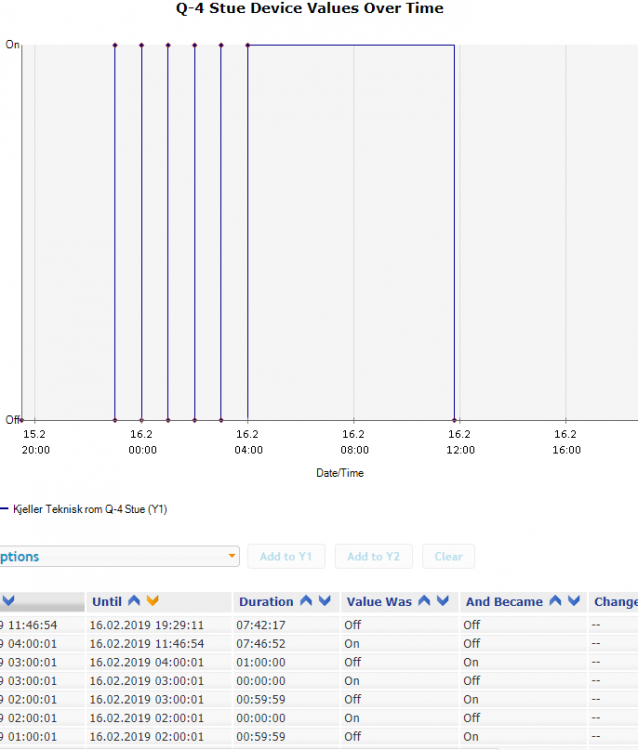Screen dimensions: 638x750
Task: Sort Value Was column descending
Action: pyautogui.click(x=442, y=601)
